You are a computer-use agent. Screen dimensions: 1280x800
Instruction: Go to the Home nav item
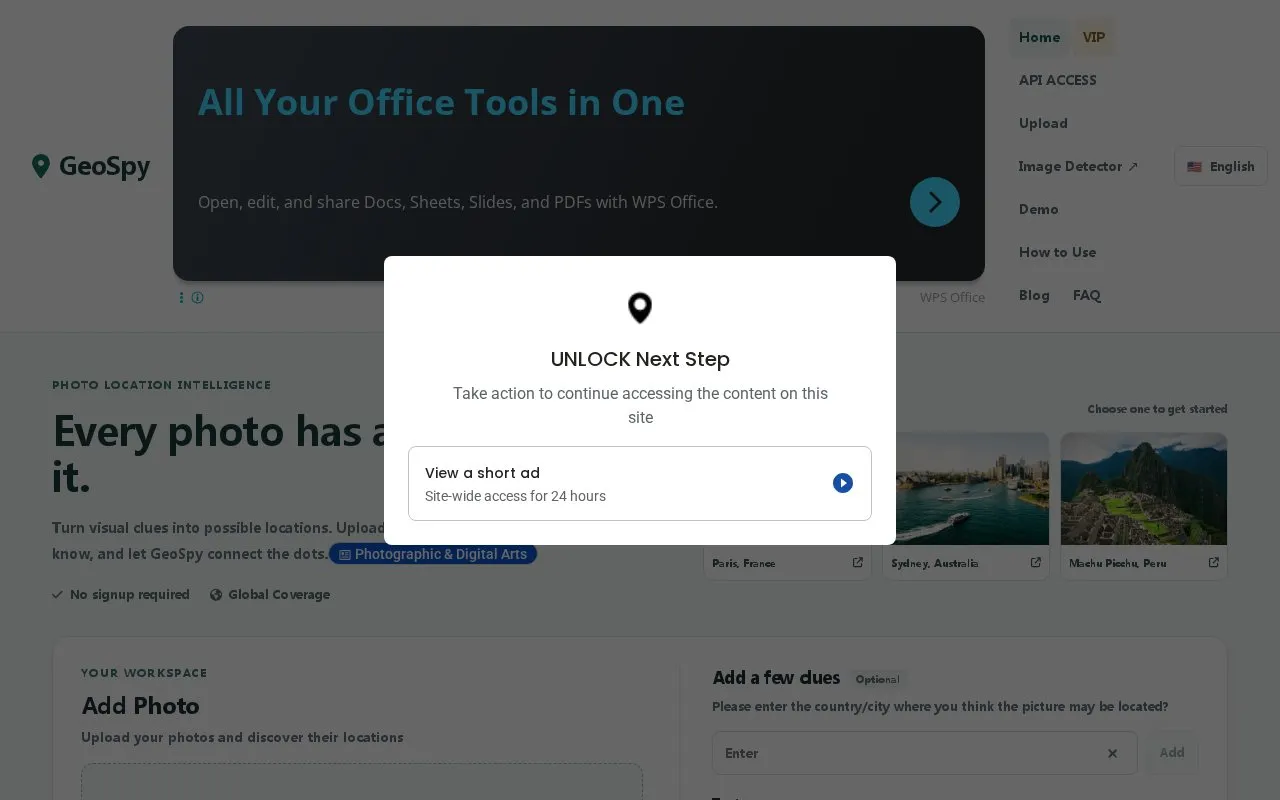pyautogui.click(x=1040, y=37)
